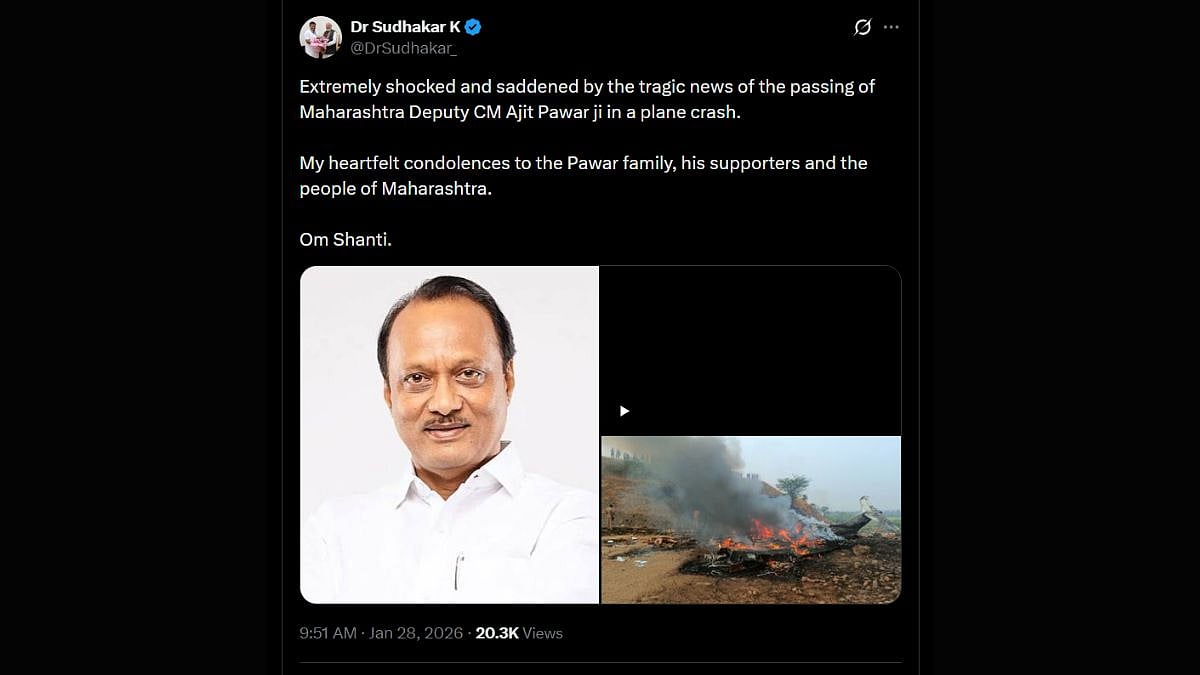This screenshot has height=675, width=1200.
Task: Click the blue verified badge
Action: (473, 27)
